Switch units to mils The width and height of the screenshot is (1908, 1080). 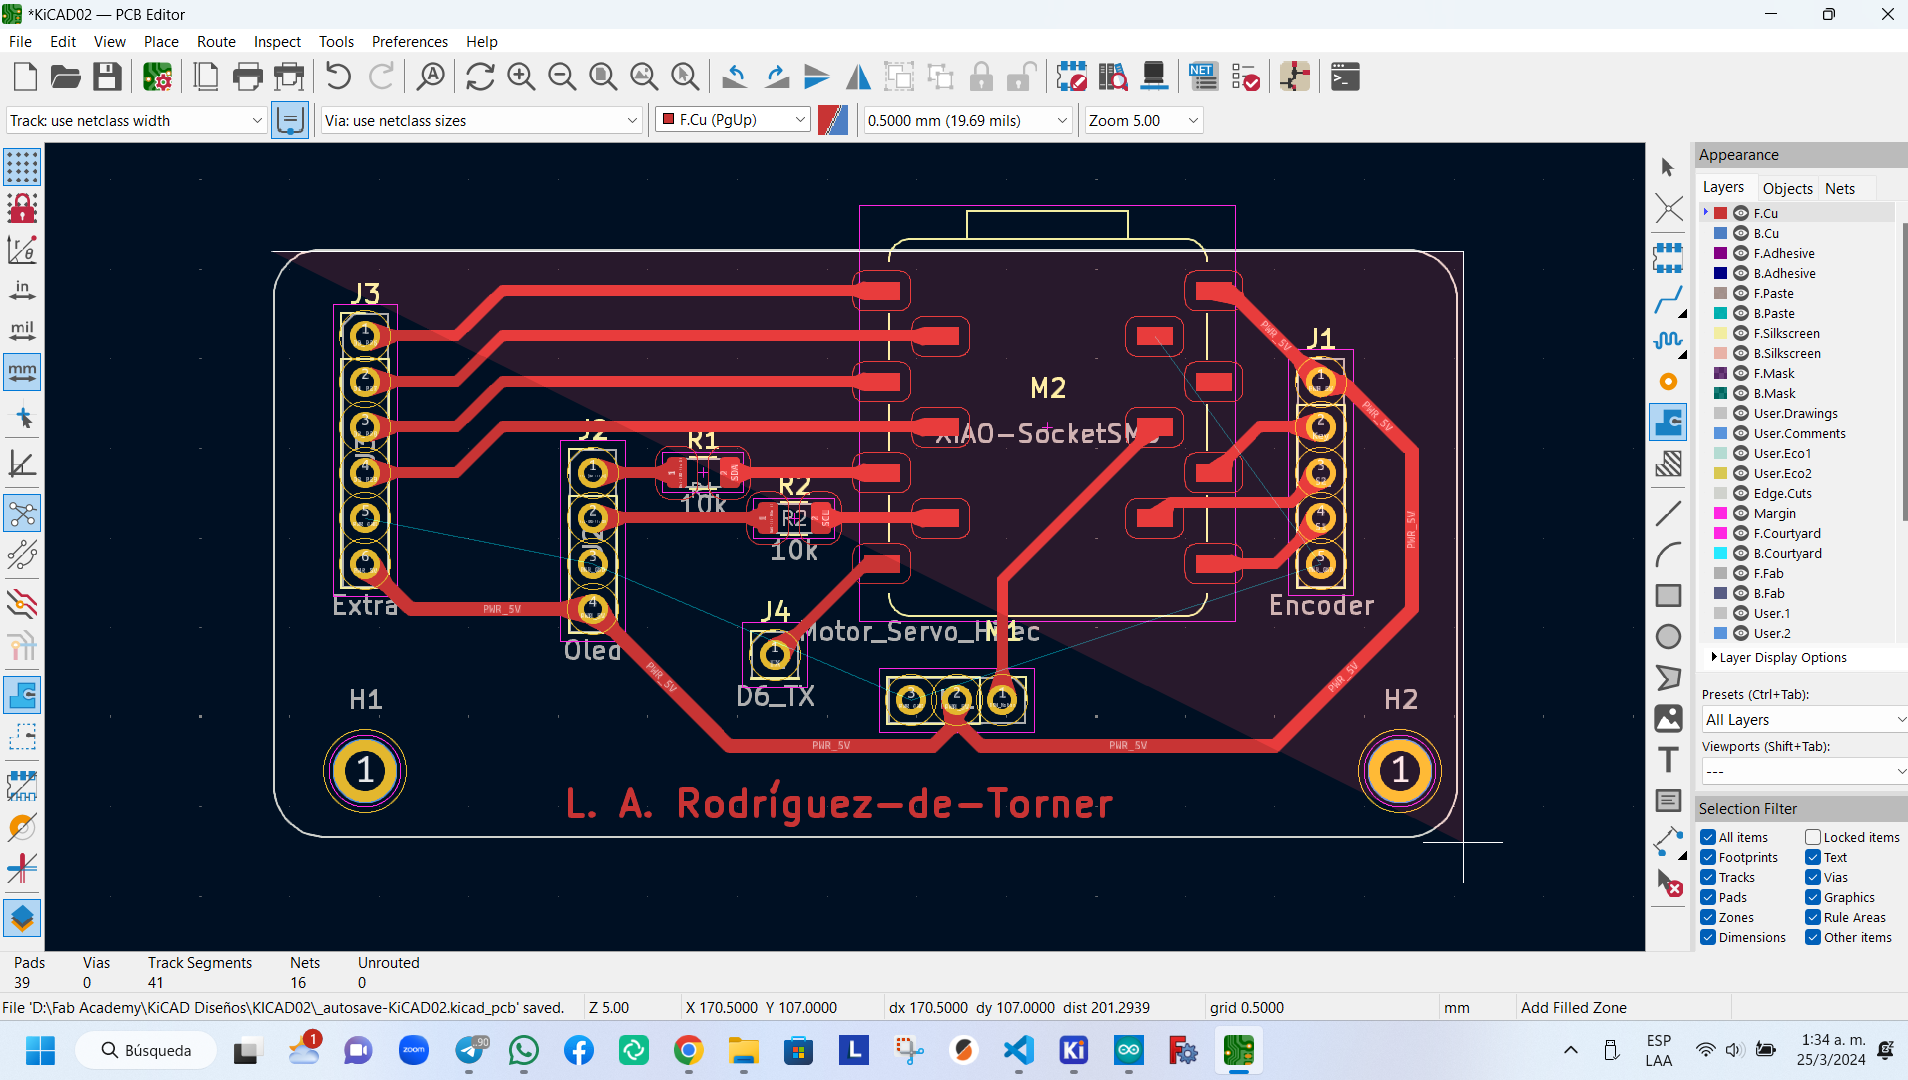(22, 331)
